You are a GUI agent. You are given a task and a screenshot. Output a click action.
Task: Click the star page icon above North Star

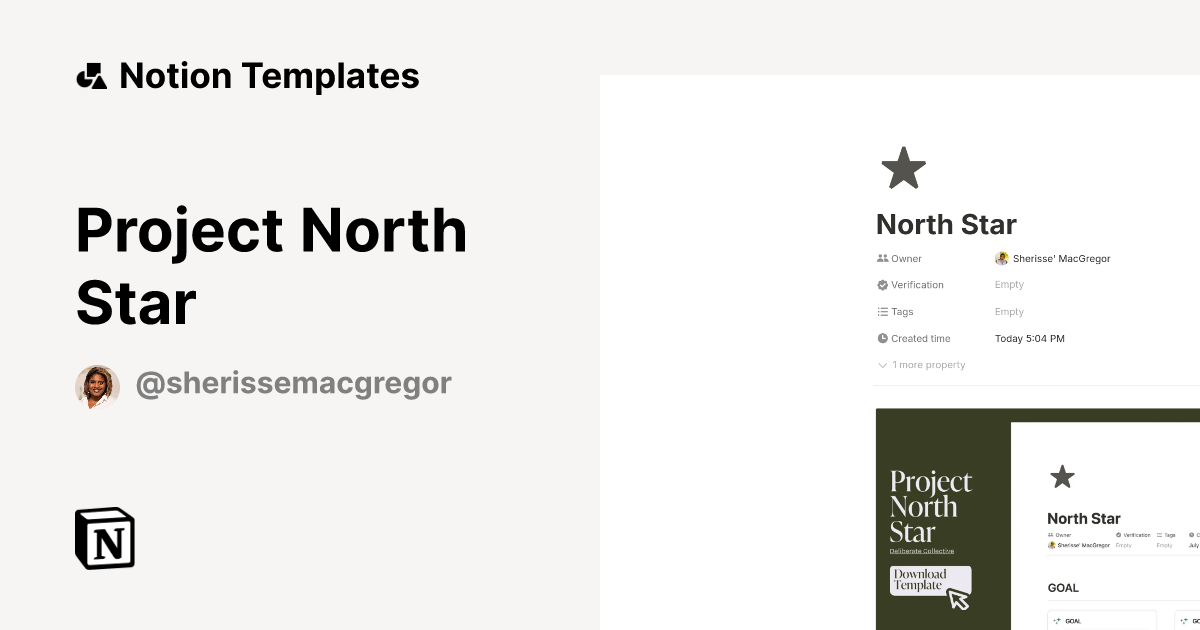click(903, 167)
